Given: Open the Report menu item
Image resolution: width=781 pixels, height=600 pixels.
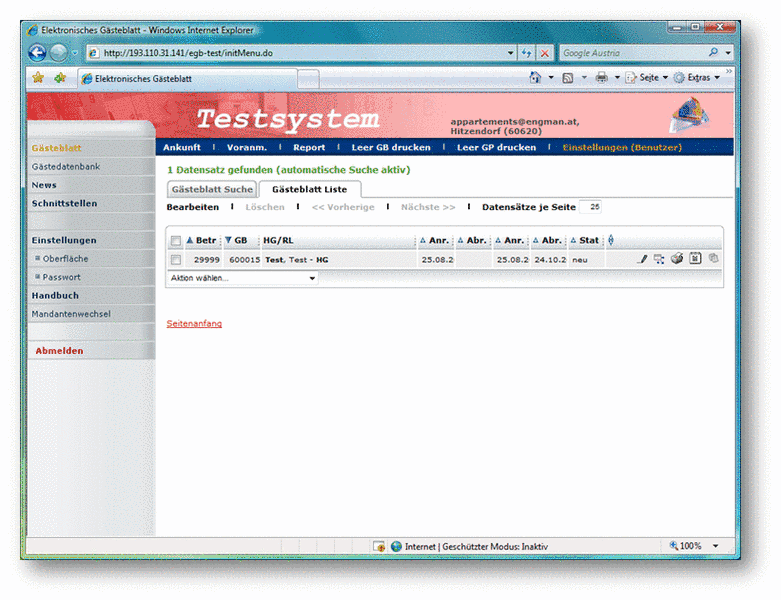Looking at the screenshot, I should coord(309,147).
